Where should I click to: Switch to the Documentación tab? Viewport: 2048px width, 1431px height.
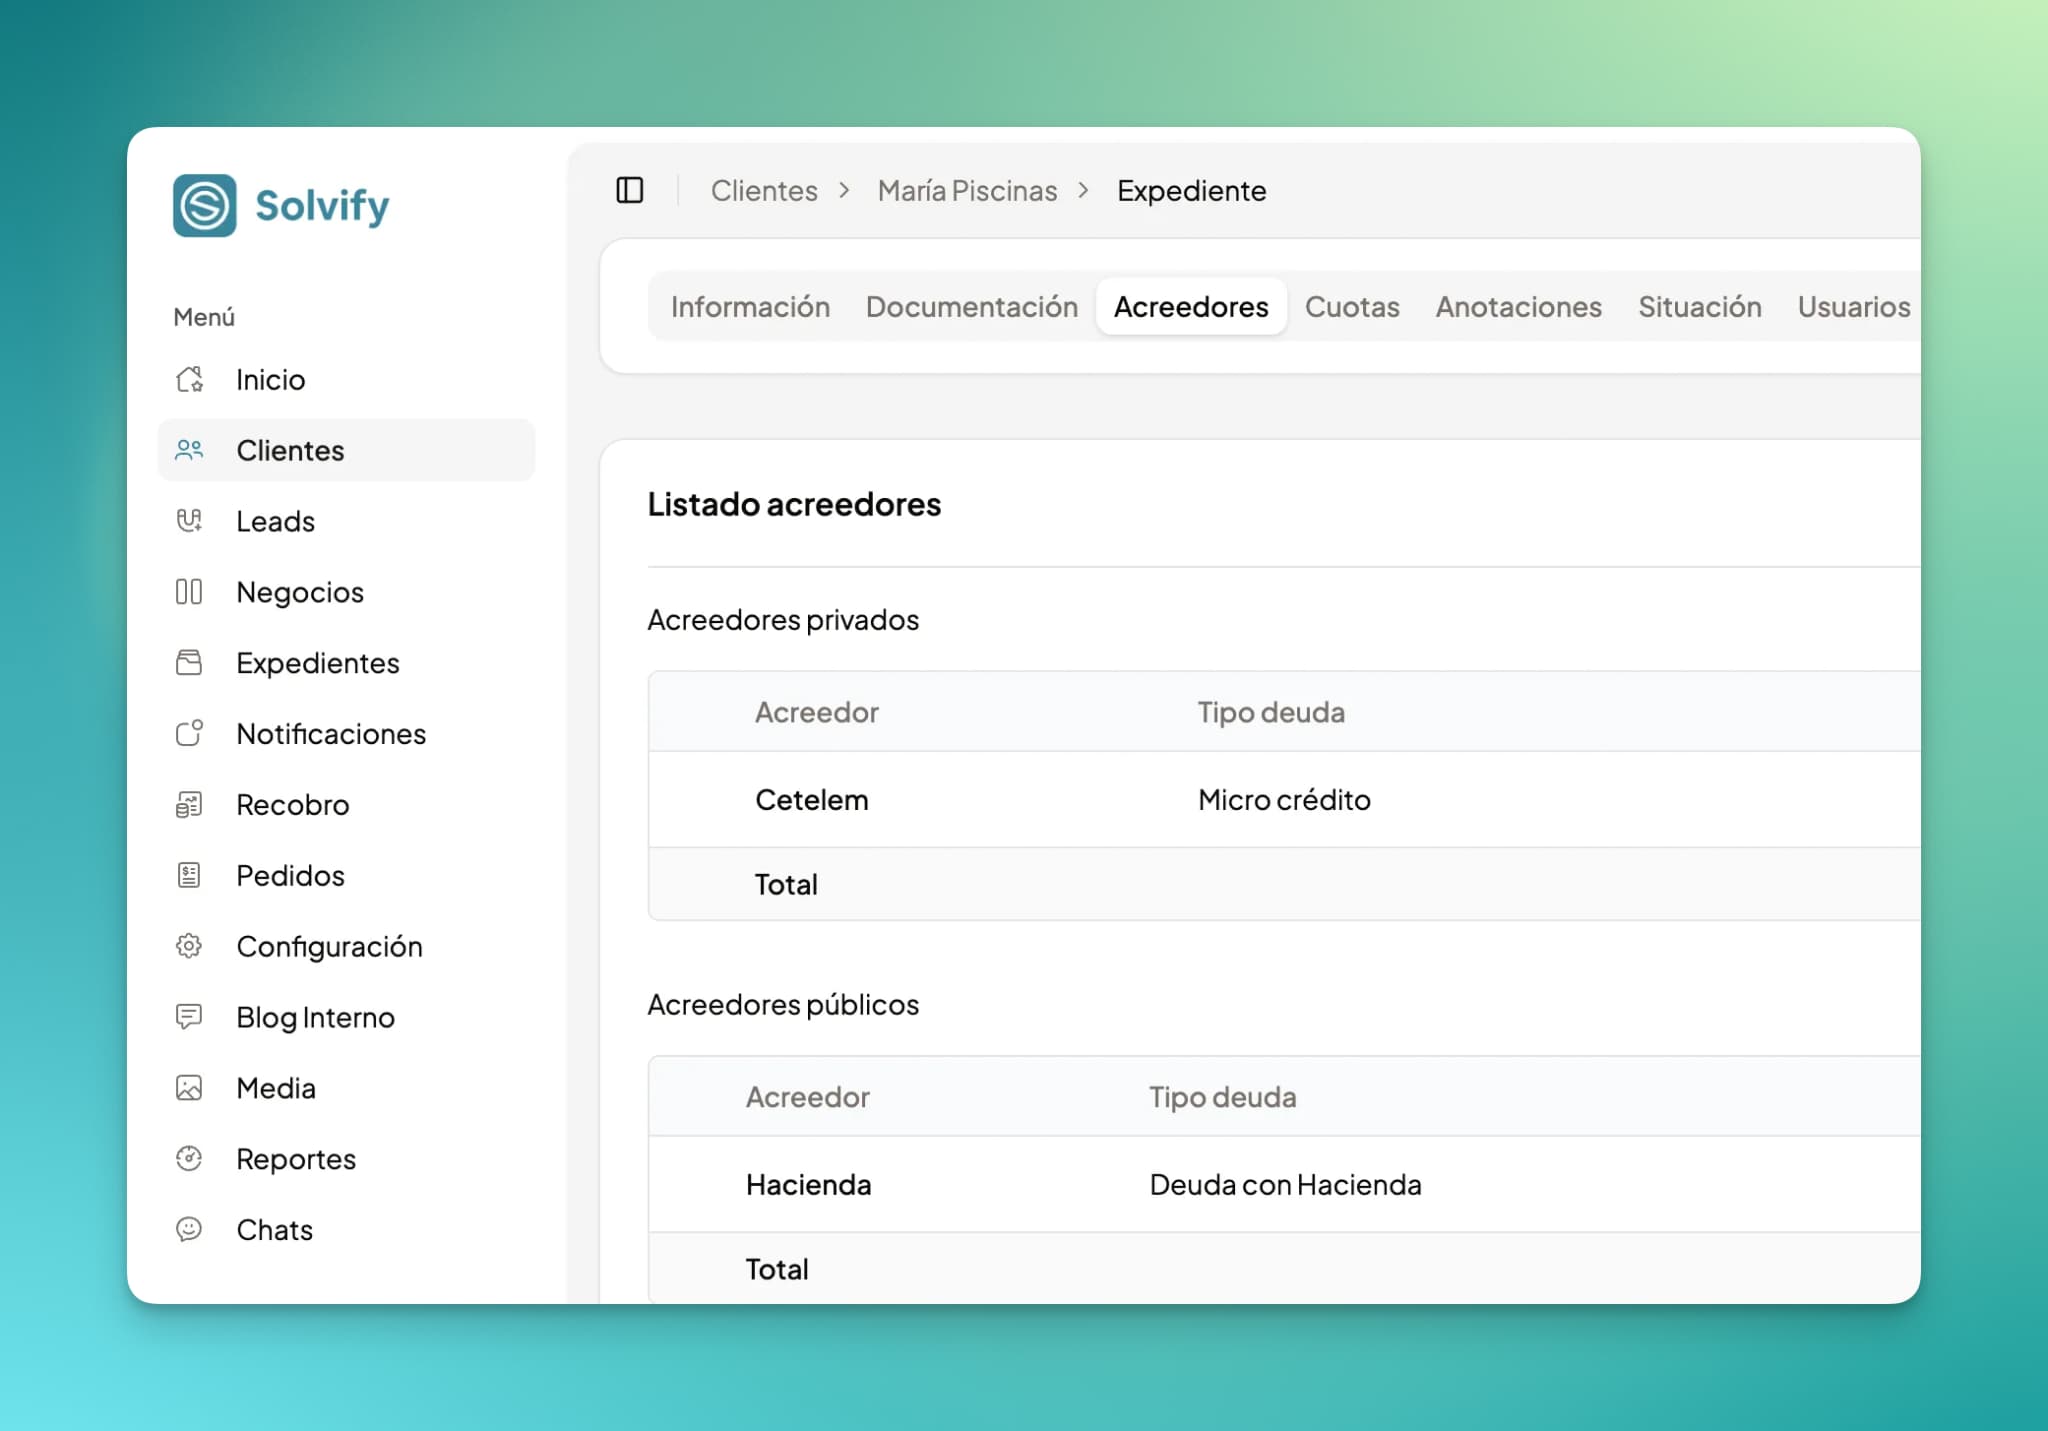tap(971, 307)
